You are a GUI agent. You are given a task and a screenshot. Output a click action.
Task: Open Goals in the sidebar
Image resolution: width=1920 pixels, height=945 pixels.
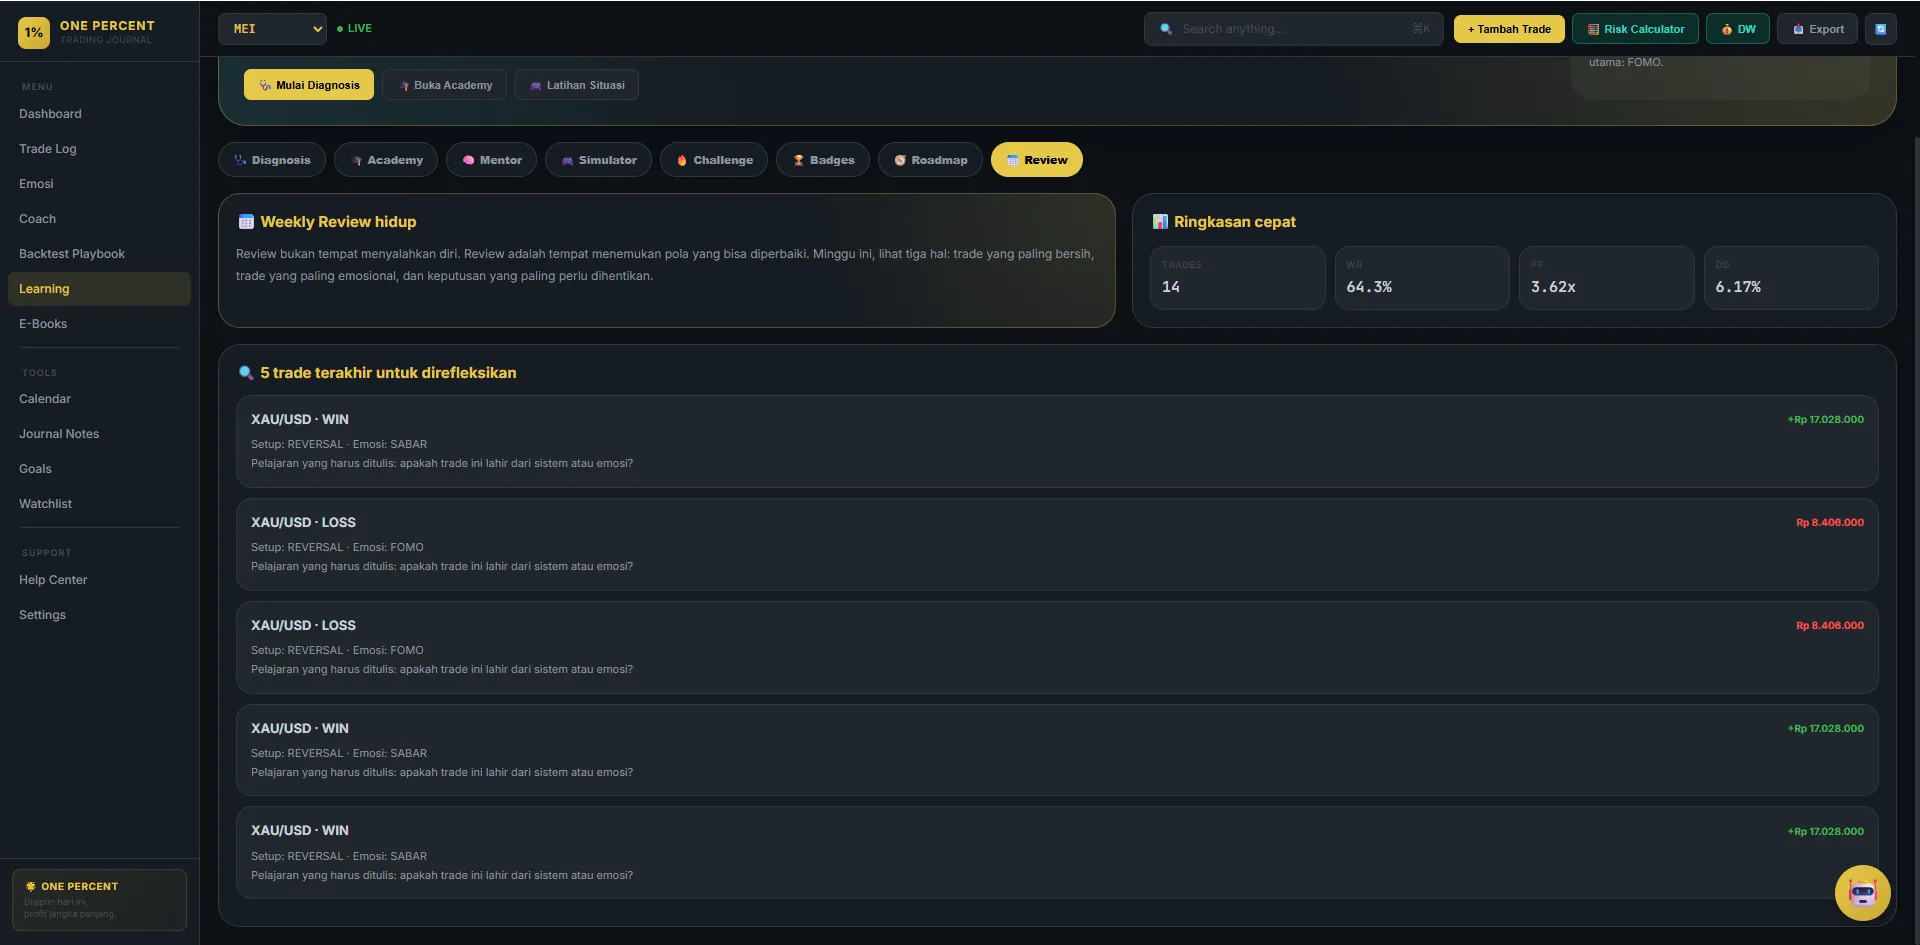point(99,469)
